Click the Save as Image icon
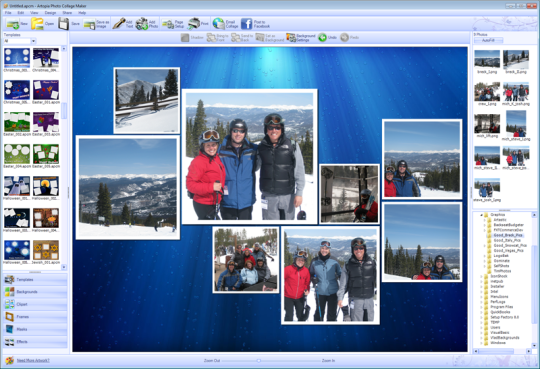Screen dimensions: 540x369 pyautogui.click(x=89, y=24)
